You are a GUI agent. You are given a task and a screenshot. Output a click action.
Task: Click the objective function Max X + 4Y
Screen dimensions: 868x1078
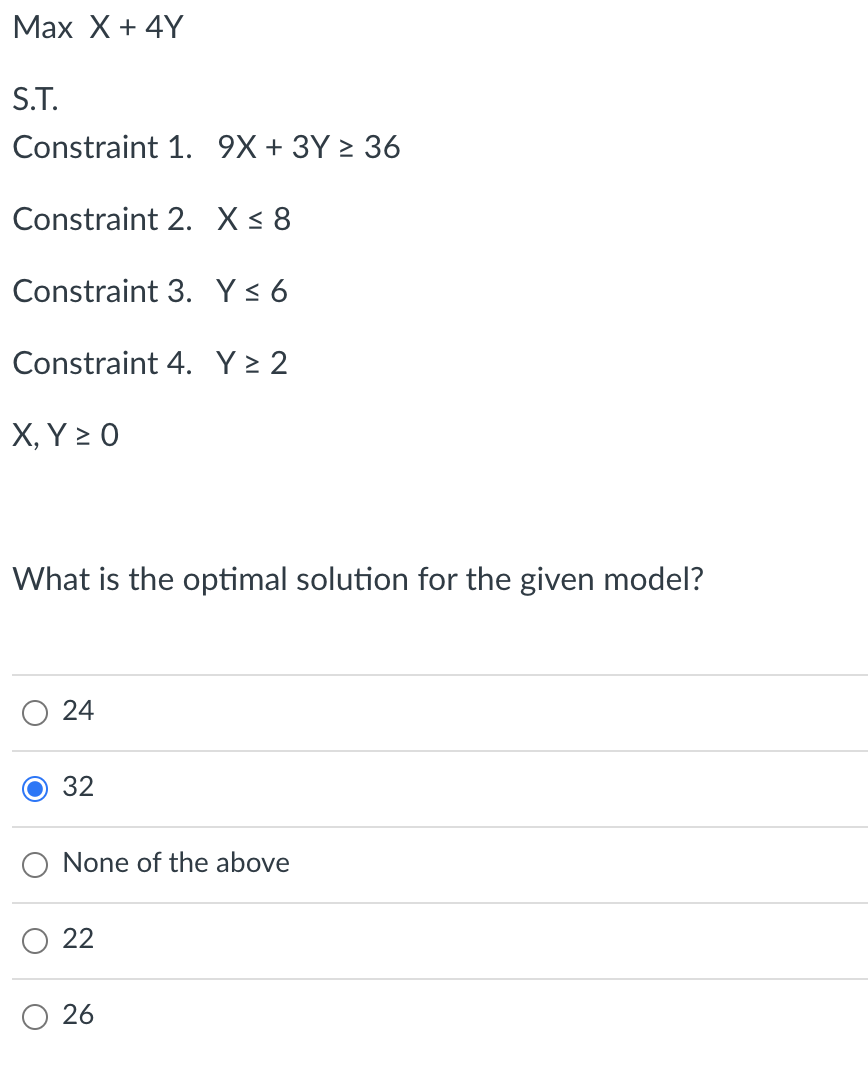tap(98, 28)
